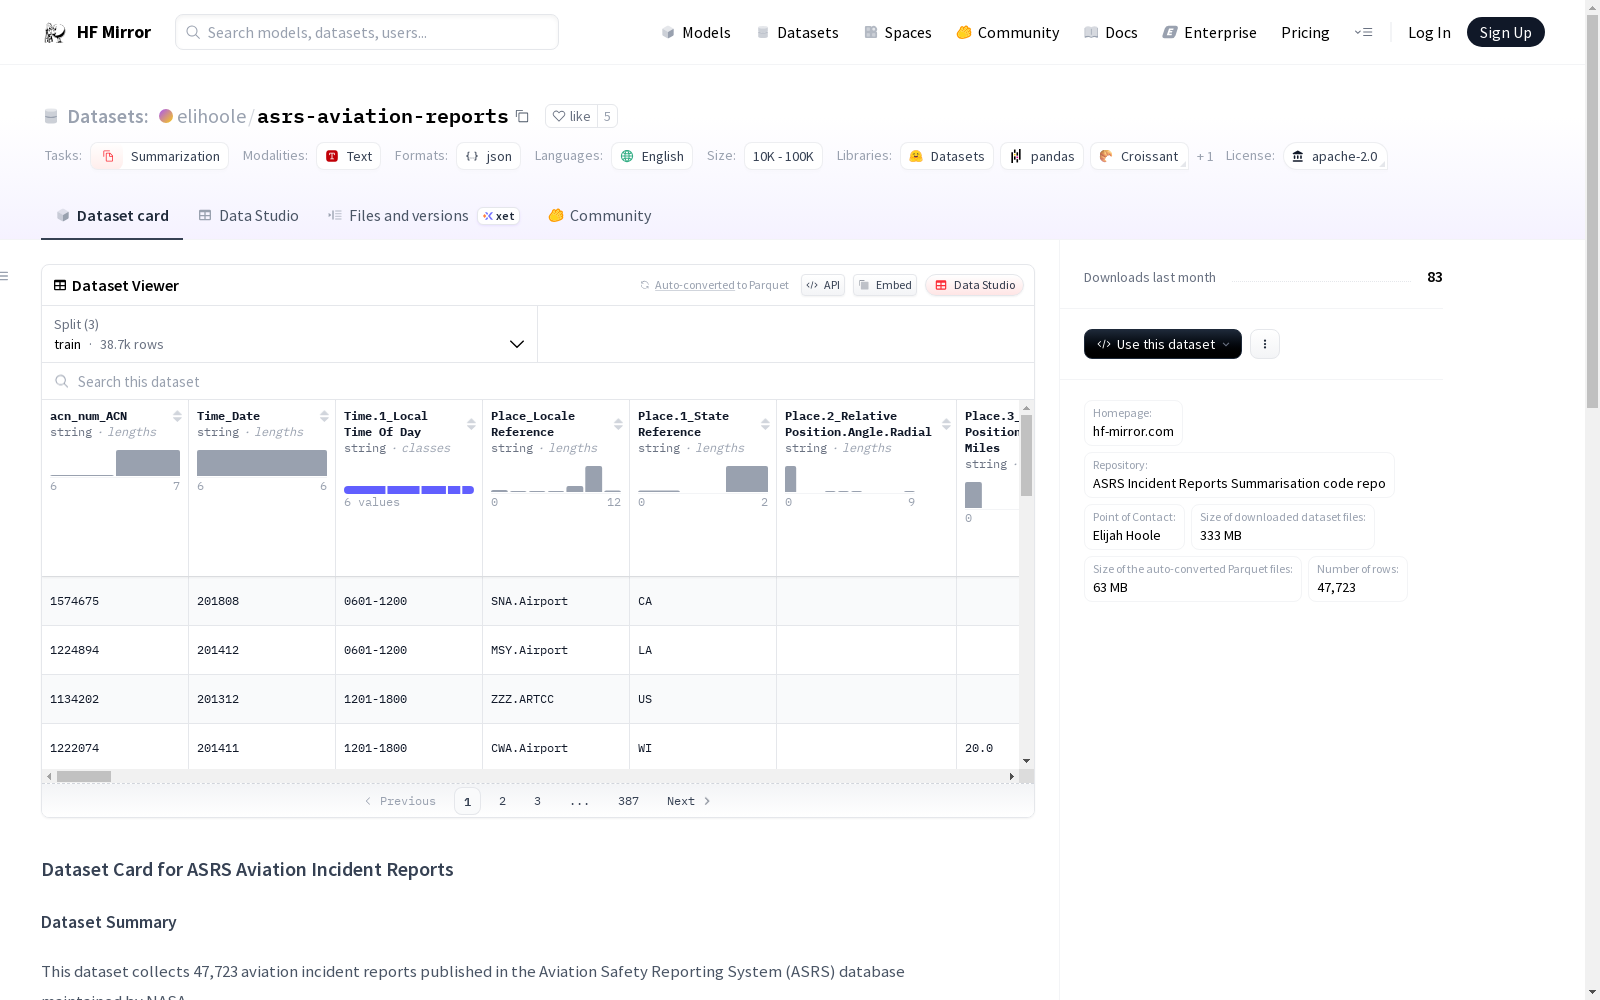Click the Croissant library tag
This screenshot has height=1000, width=1600.
[x=1139, y=156]
